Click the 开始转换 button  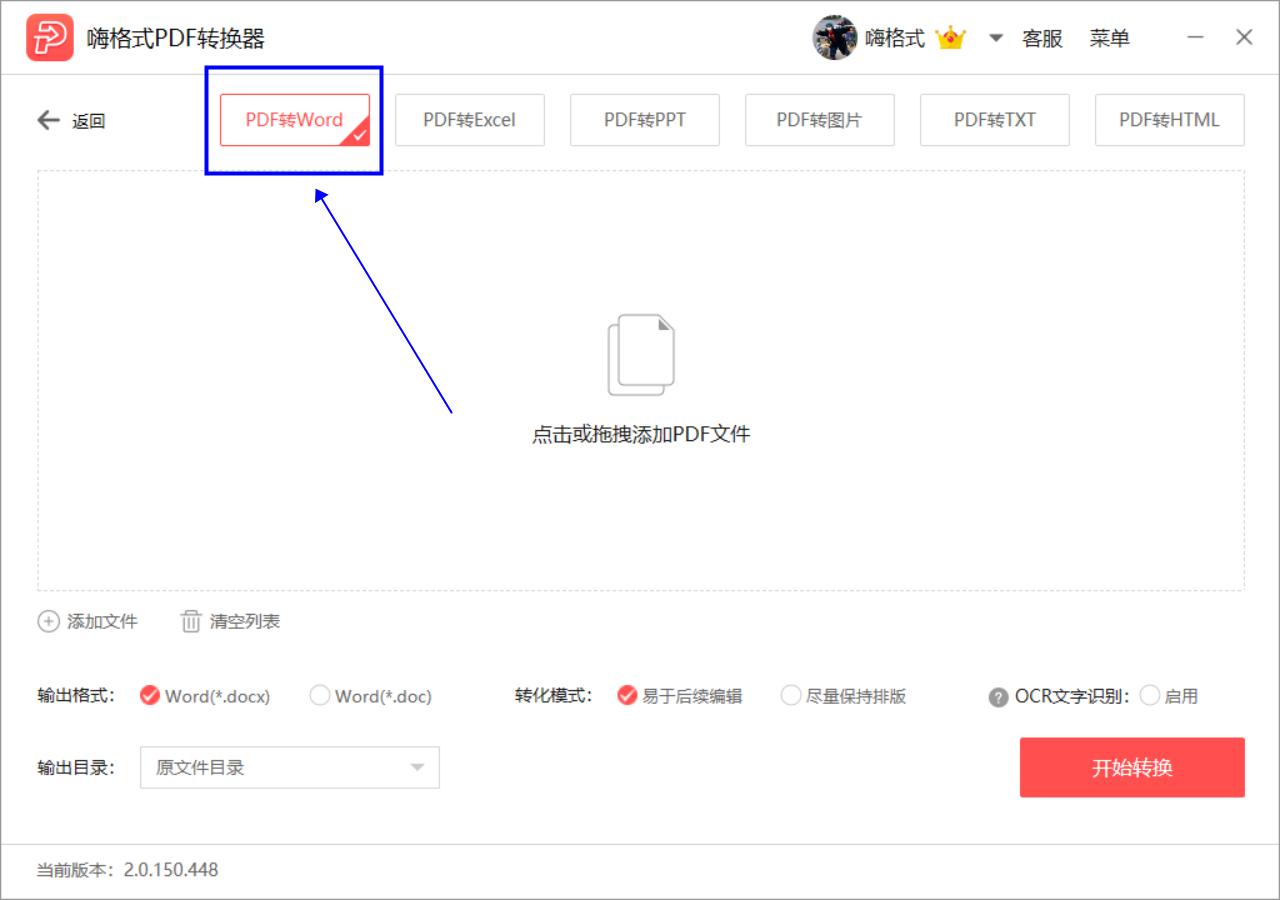1132,768
